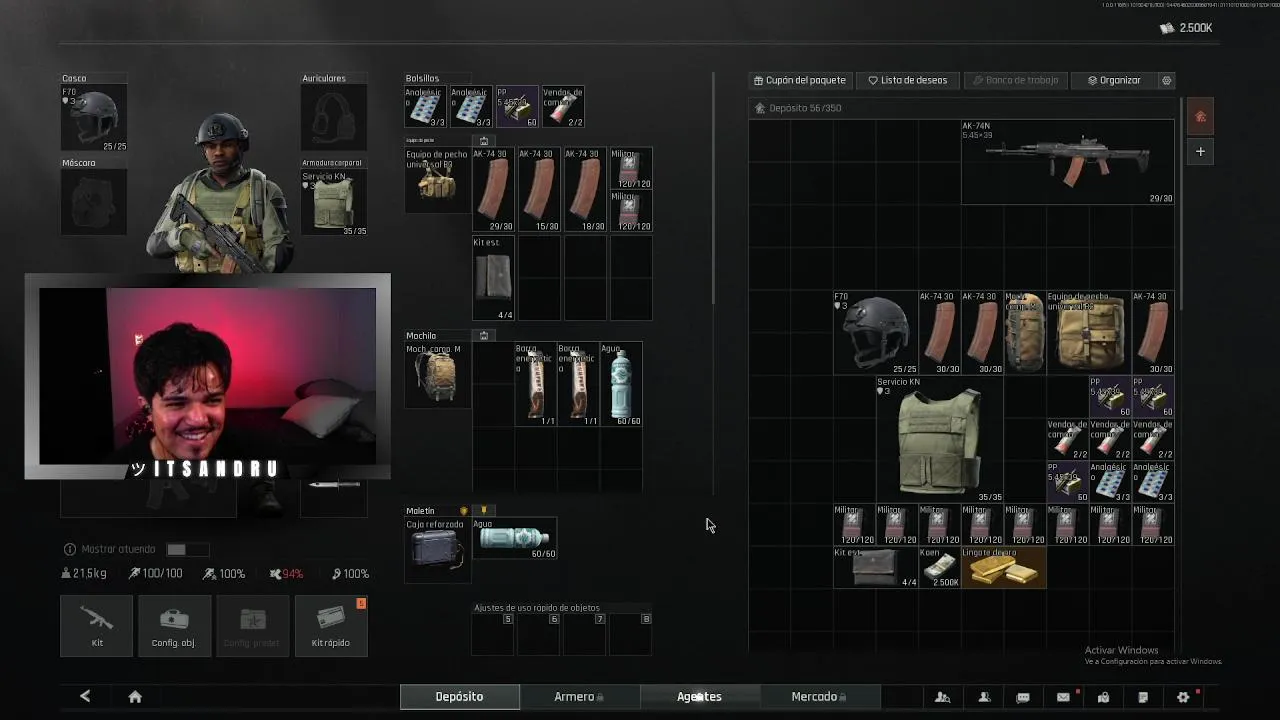The width and height of the screenshot is (1280, 720).
Task: Open the chat messages icon
Action: (x=1023, y=697)
